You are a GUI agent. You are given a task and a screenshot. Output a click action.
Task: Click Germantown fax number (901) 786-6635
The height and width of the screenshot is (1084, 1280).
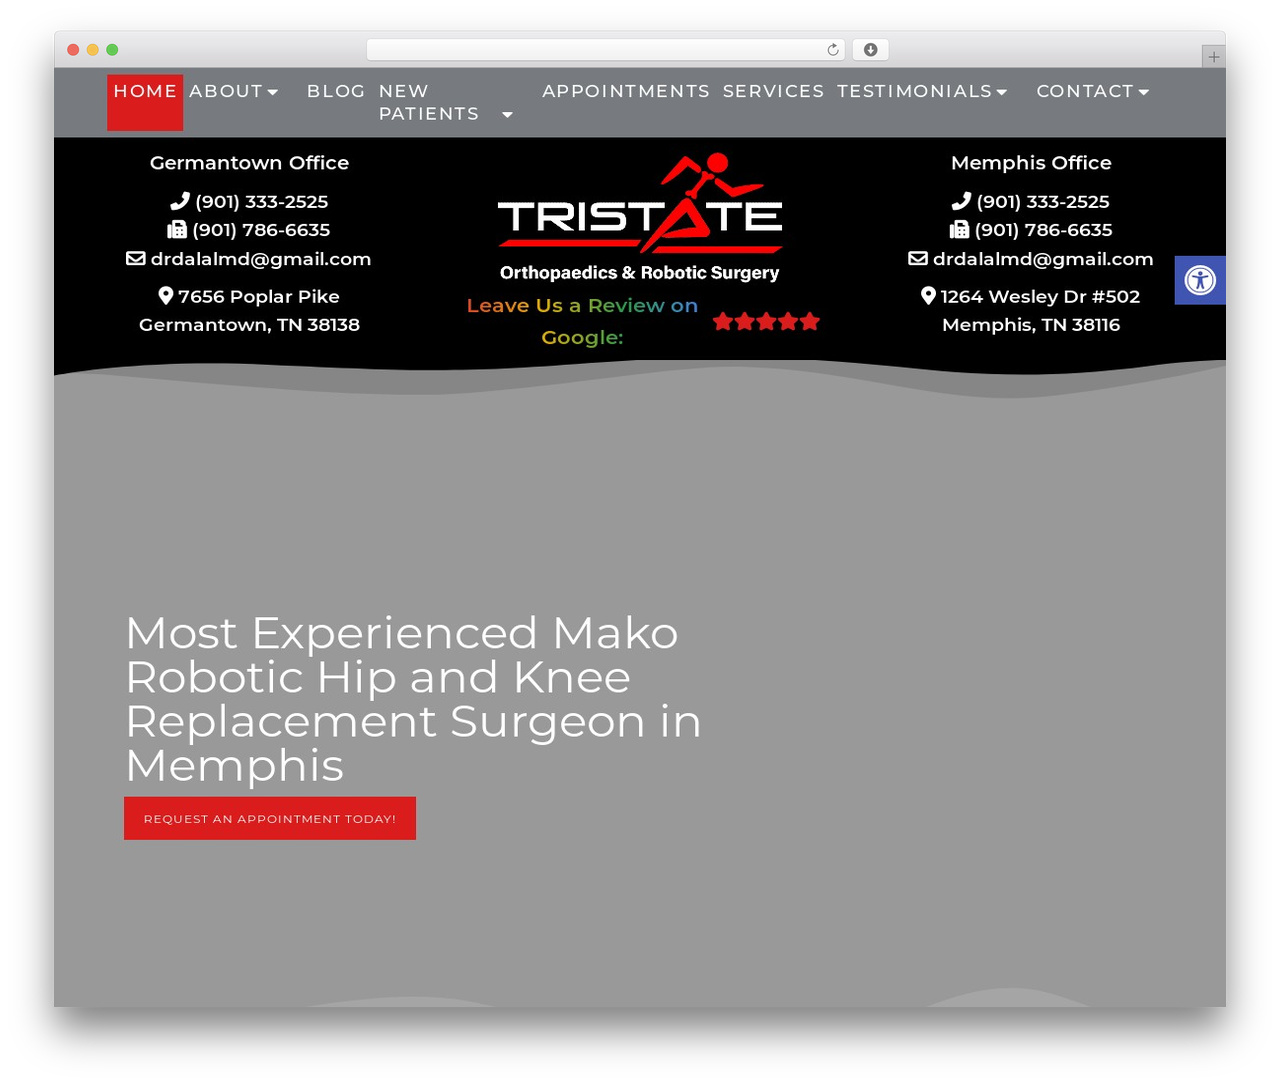point(261,230)
